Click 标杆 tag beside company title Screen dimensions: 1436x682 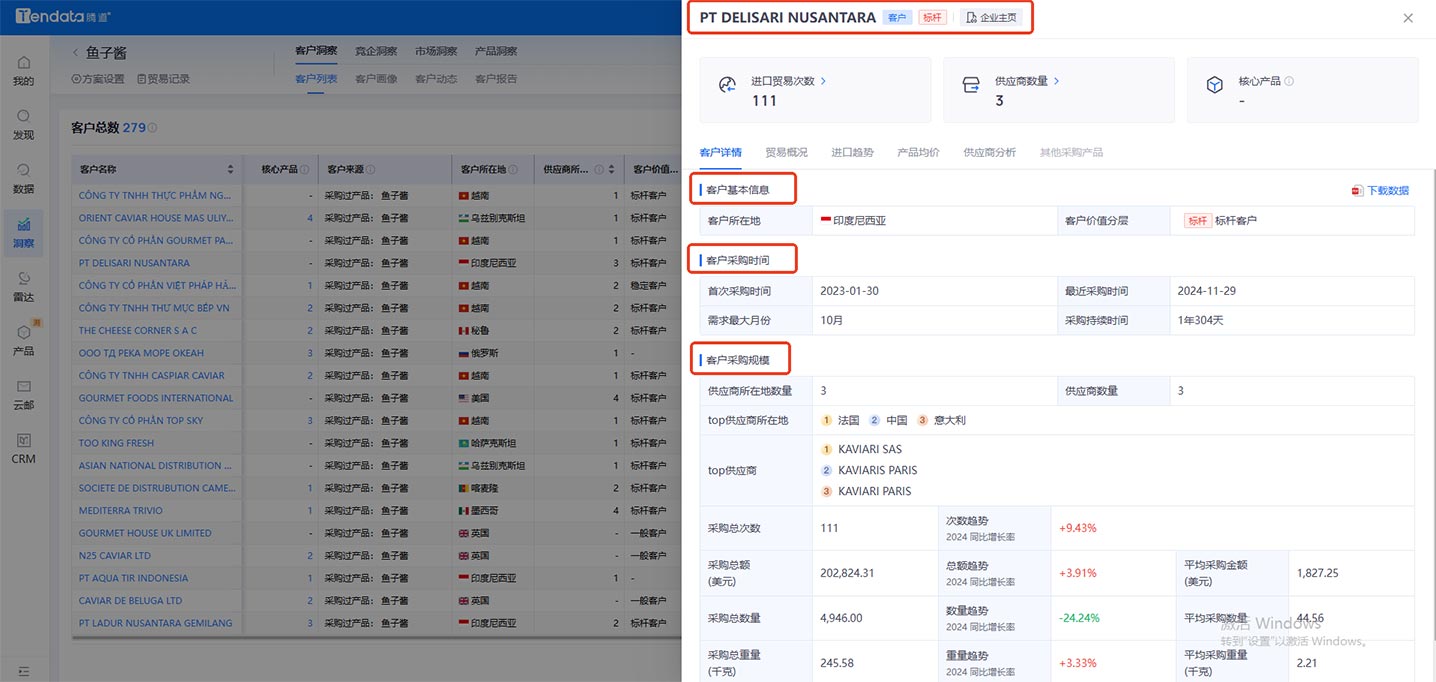pyautogui.click(x=932, y=18)
